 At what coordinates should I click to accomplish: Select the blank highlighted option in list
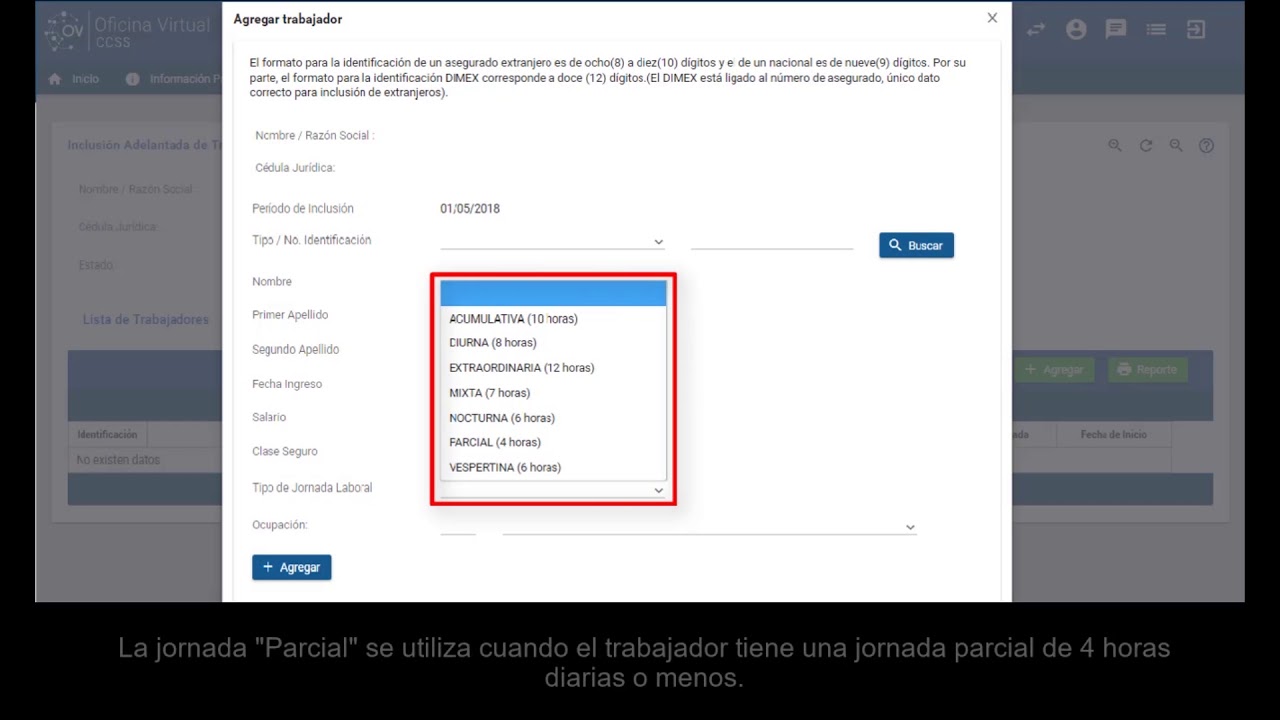tap(553, 293)
